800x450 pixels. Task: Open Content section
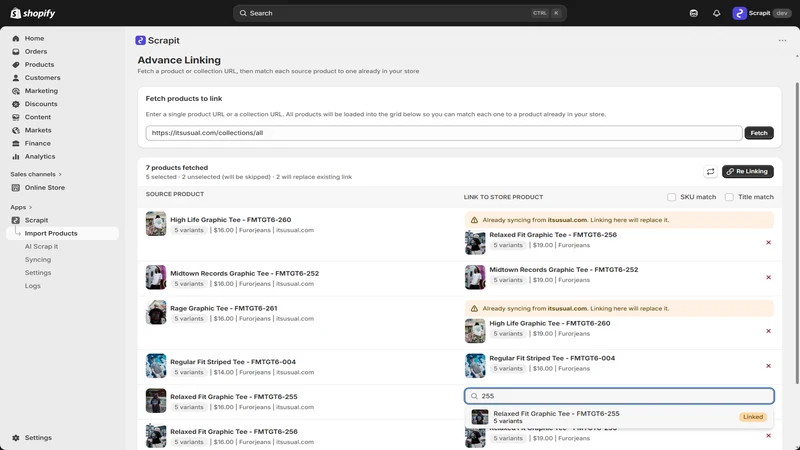point(38,117)
